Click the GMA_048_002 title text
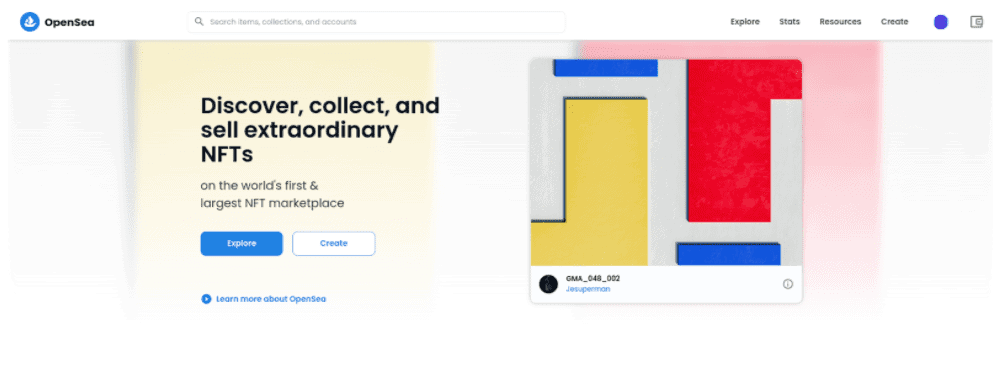Screen dimensions: 1004x383 (x=593, y=279)
